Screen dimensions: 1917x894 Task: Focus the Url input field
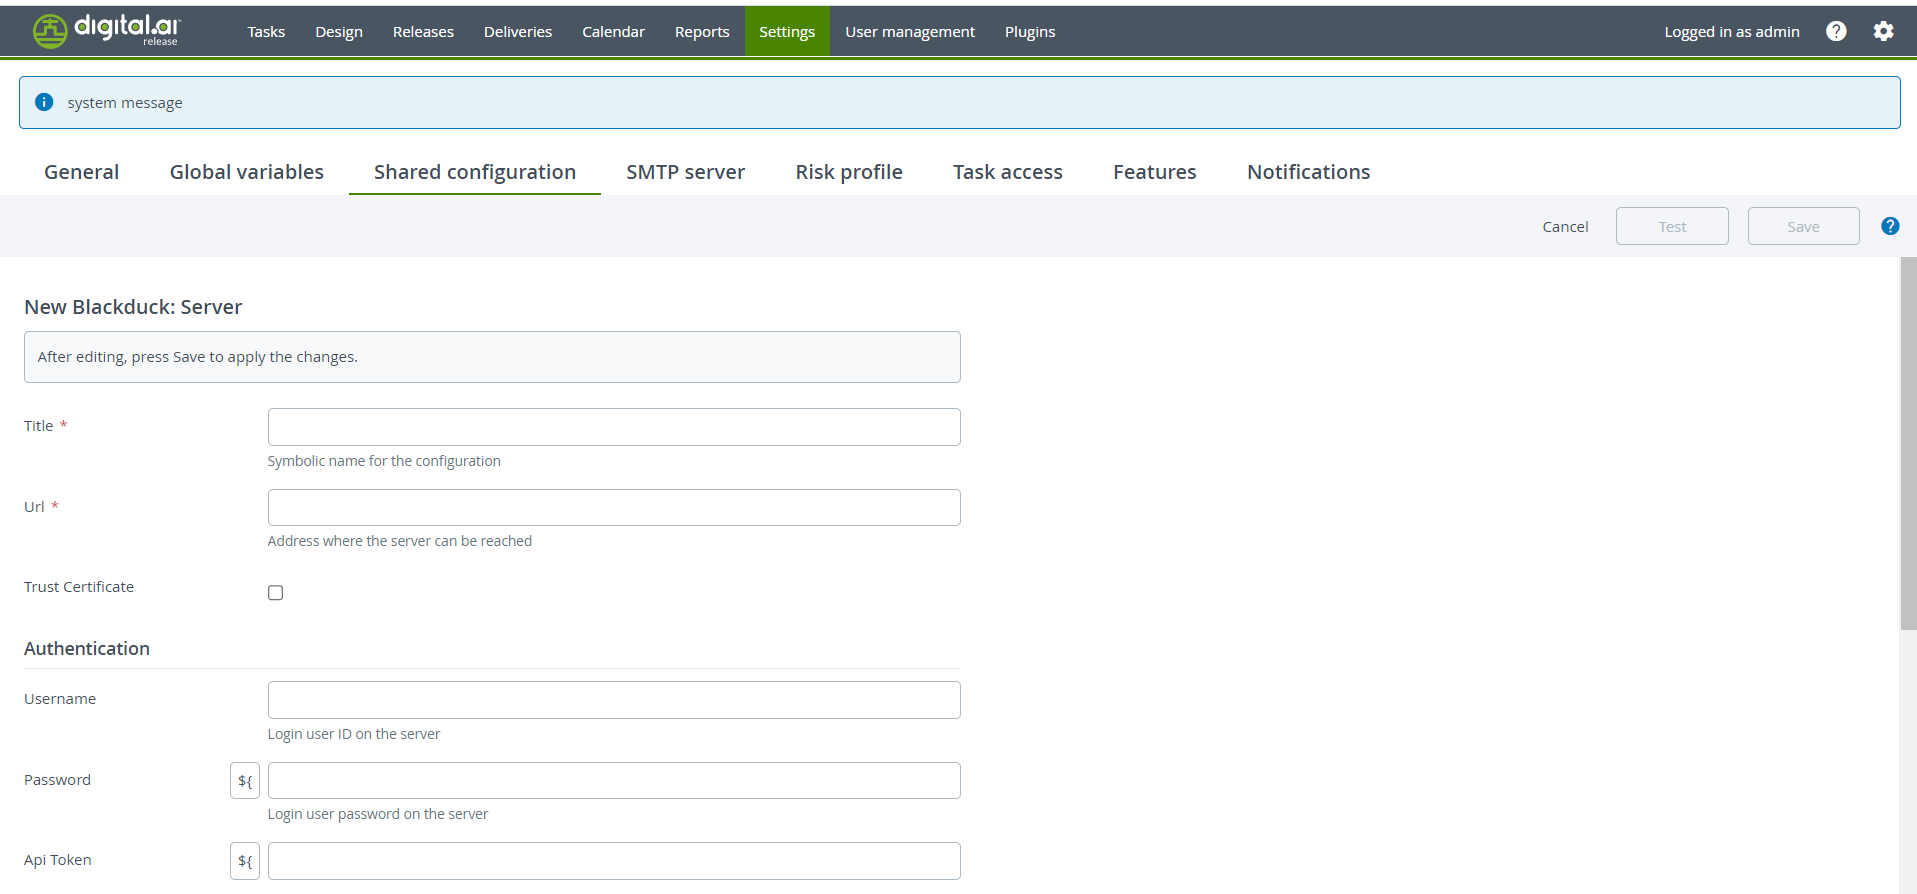click(x=614, y=508)
